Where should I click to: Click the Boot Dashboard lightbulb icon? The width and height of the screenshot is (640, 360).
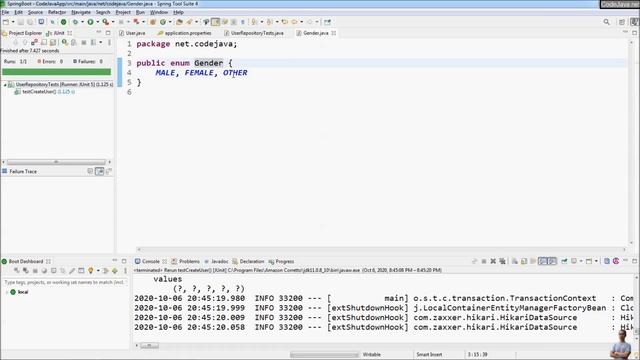point(91,271)
